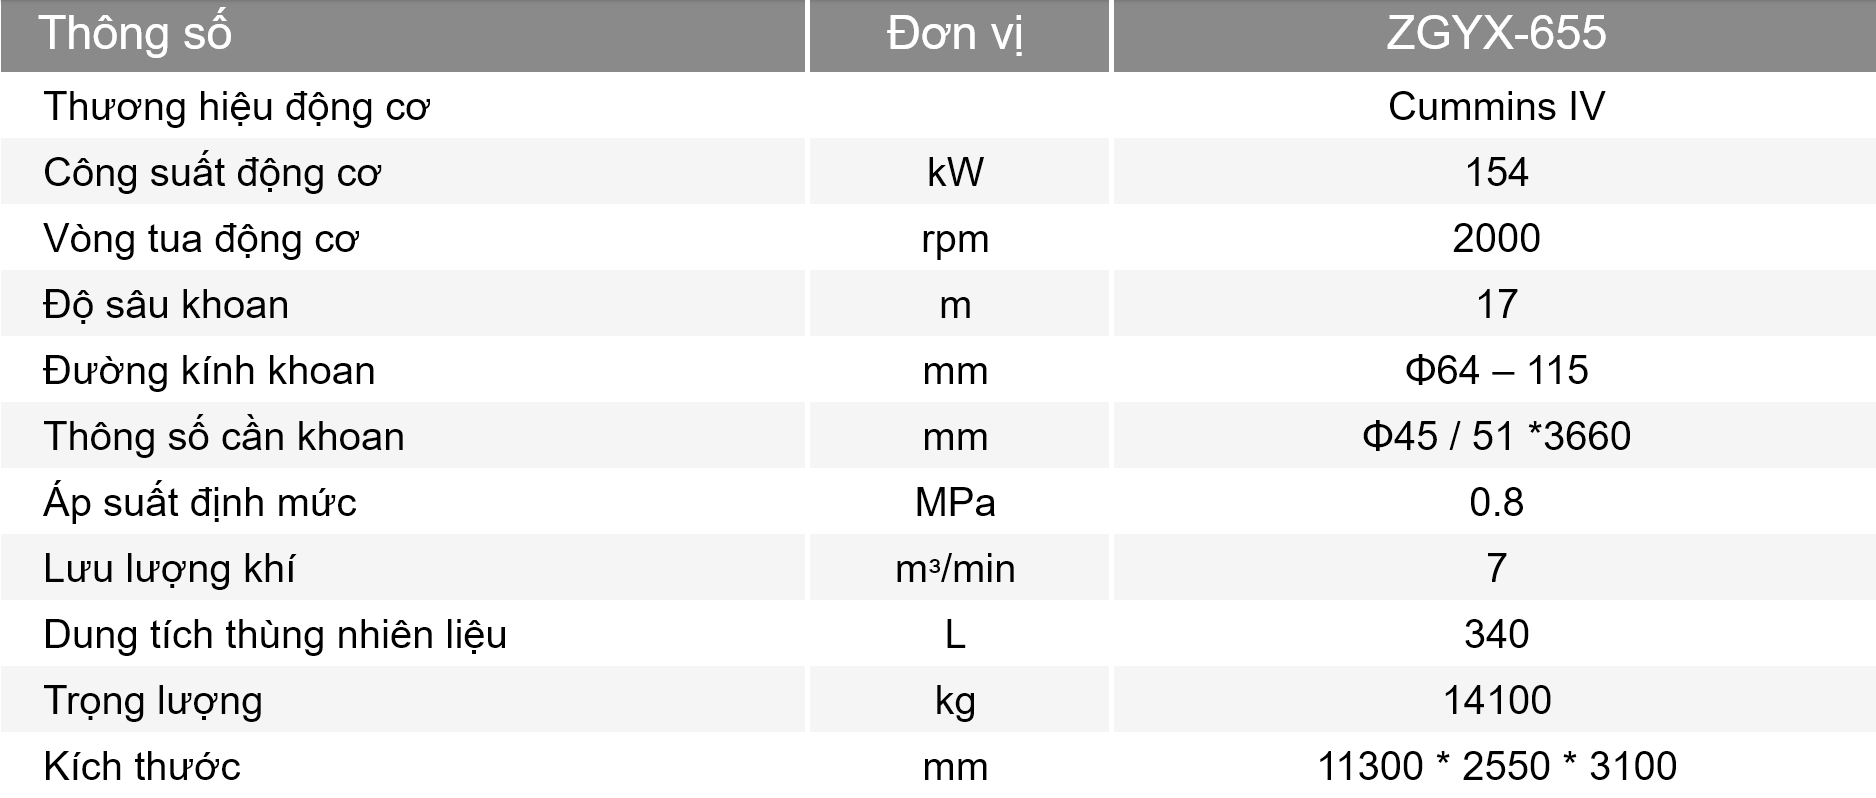Select the 'Độ sâu khoan' row label
This screenshot has width=1876, height=798.
(x=166, y=305)
